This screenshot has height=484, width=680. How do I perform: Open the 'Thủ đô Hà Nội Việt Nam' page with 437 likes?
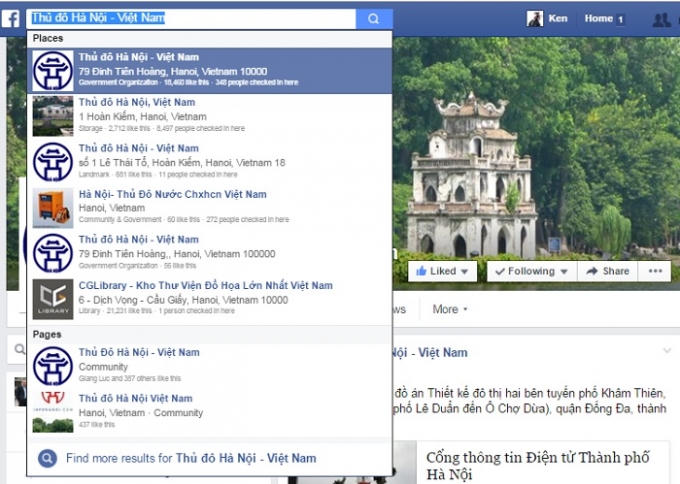pyautogui.click(x=209, y=412)
